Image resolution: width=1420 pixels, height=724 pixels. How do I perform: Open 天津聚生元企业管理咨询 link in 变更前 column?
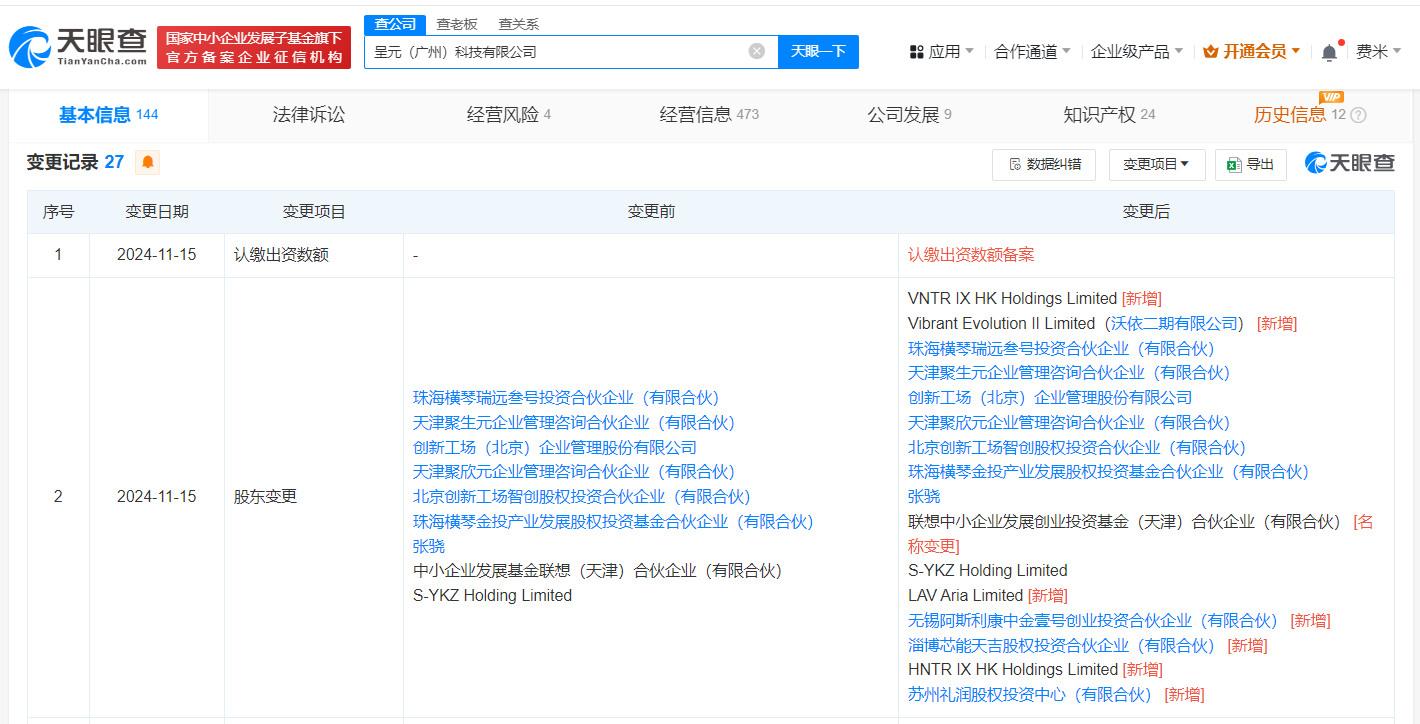pos(574,423)
